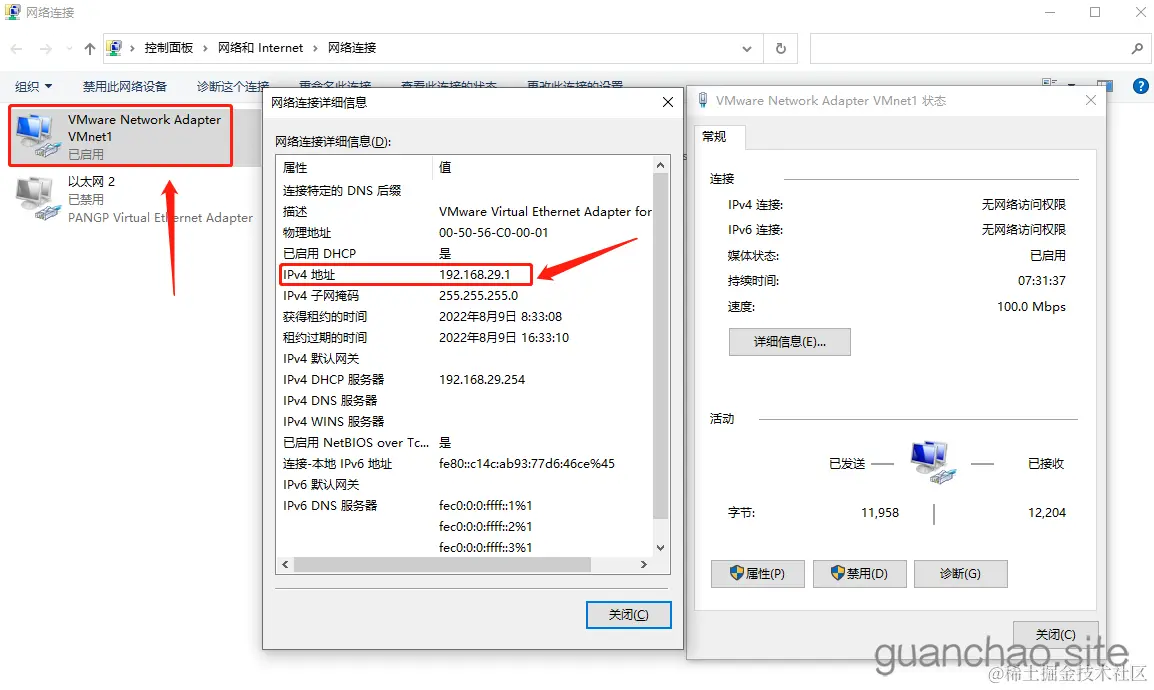Image resolution: width=1154 pixels, height=690 pixels.
Task: Click 禁用(D) button in status window
Action: click(x=859, y=574)
